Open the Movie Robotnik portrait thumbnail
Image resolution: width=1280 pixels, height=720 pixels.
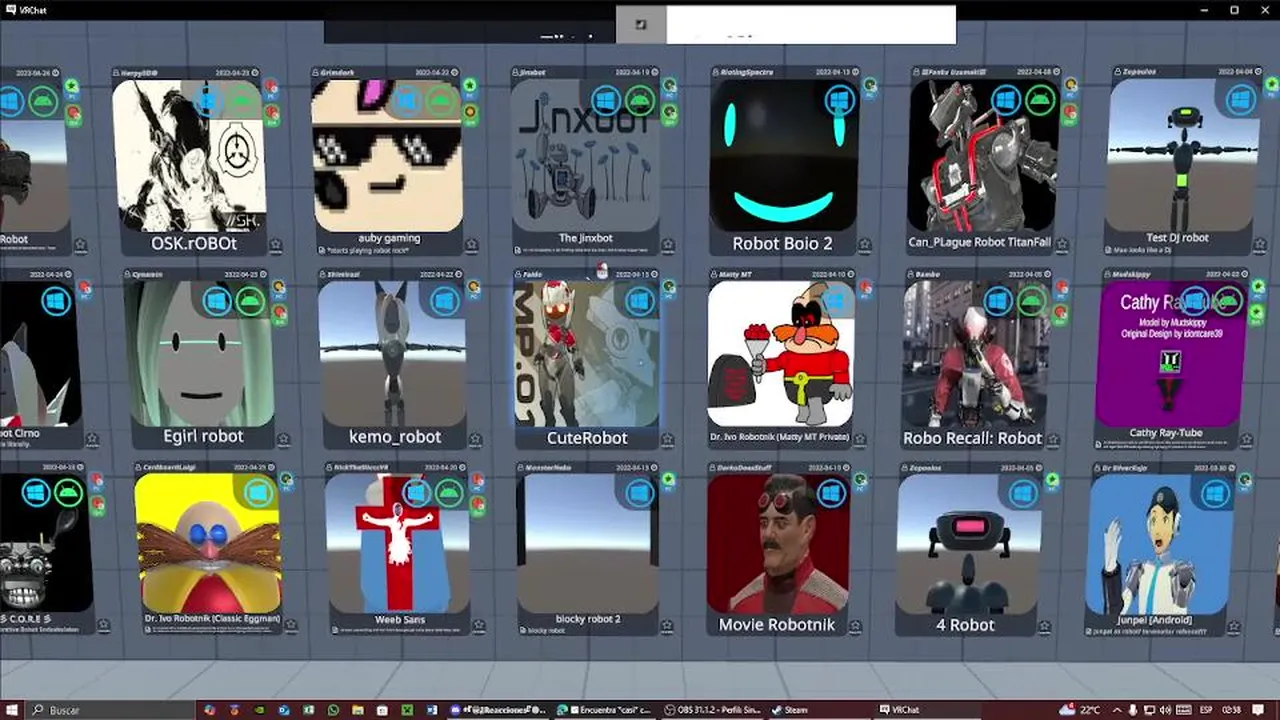tap(779, 543)
